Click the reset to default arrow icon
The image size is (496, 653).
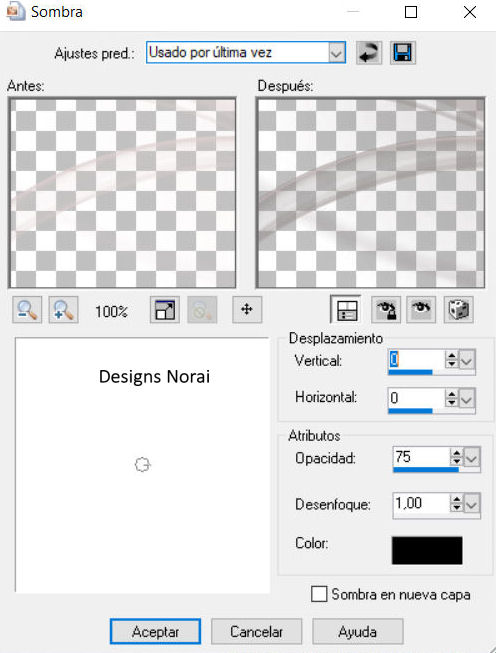coord(369,53)
